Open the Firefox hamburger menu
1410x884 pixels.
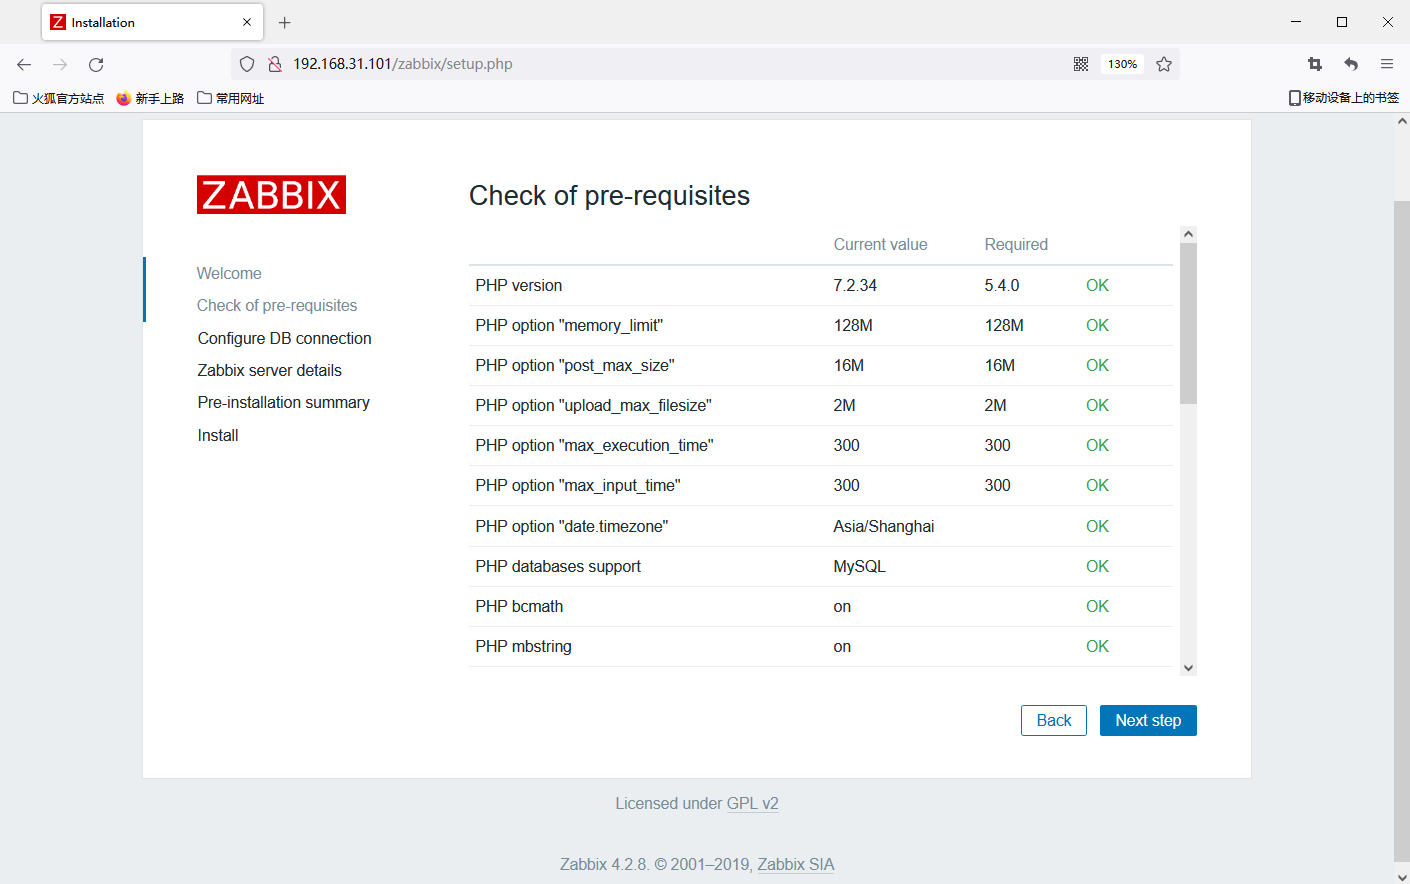click(x=1387, y=63)
